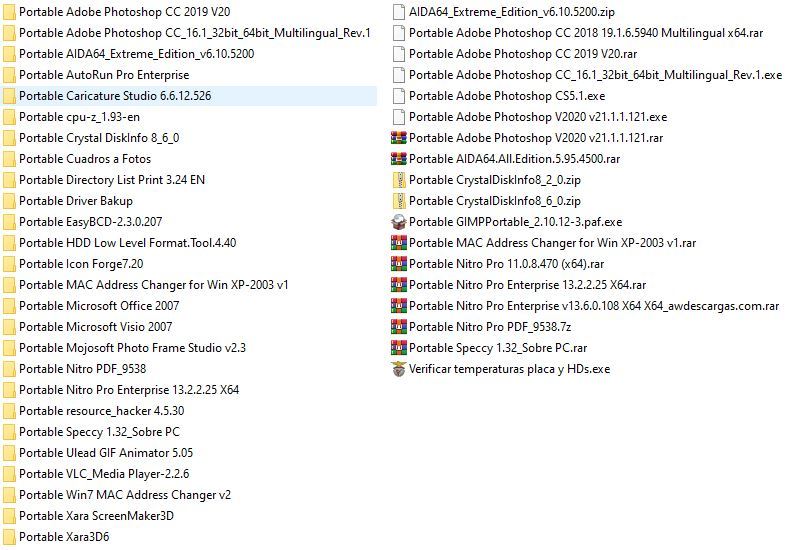Click folder icon next to Portable cpu-z_1.93-en
Image resolution: width=794 pixels, height=550 pixels.
tap(9, 117)
